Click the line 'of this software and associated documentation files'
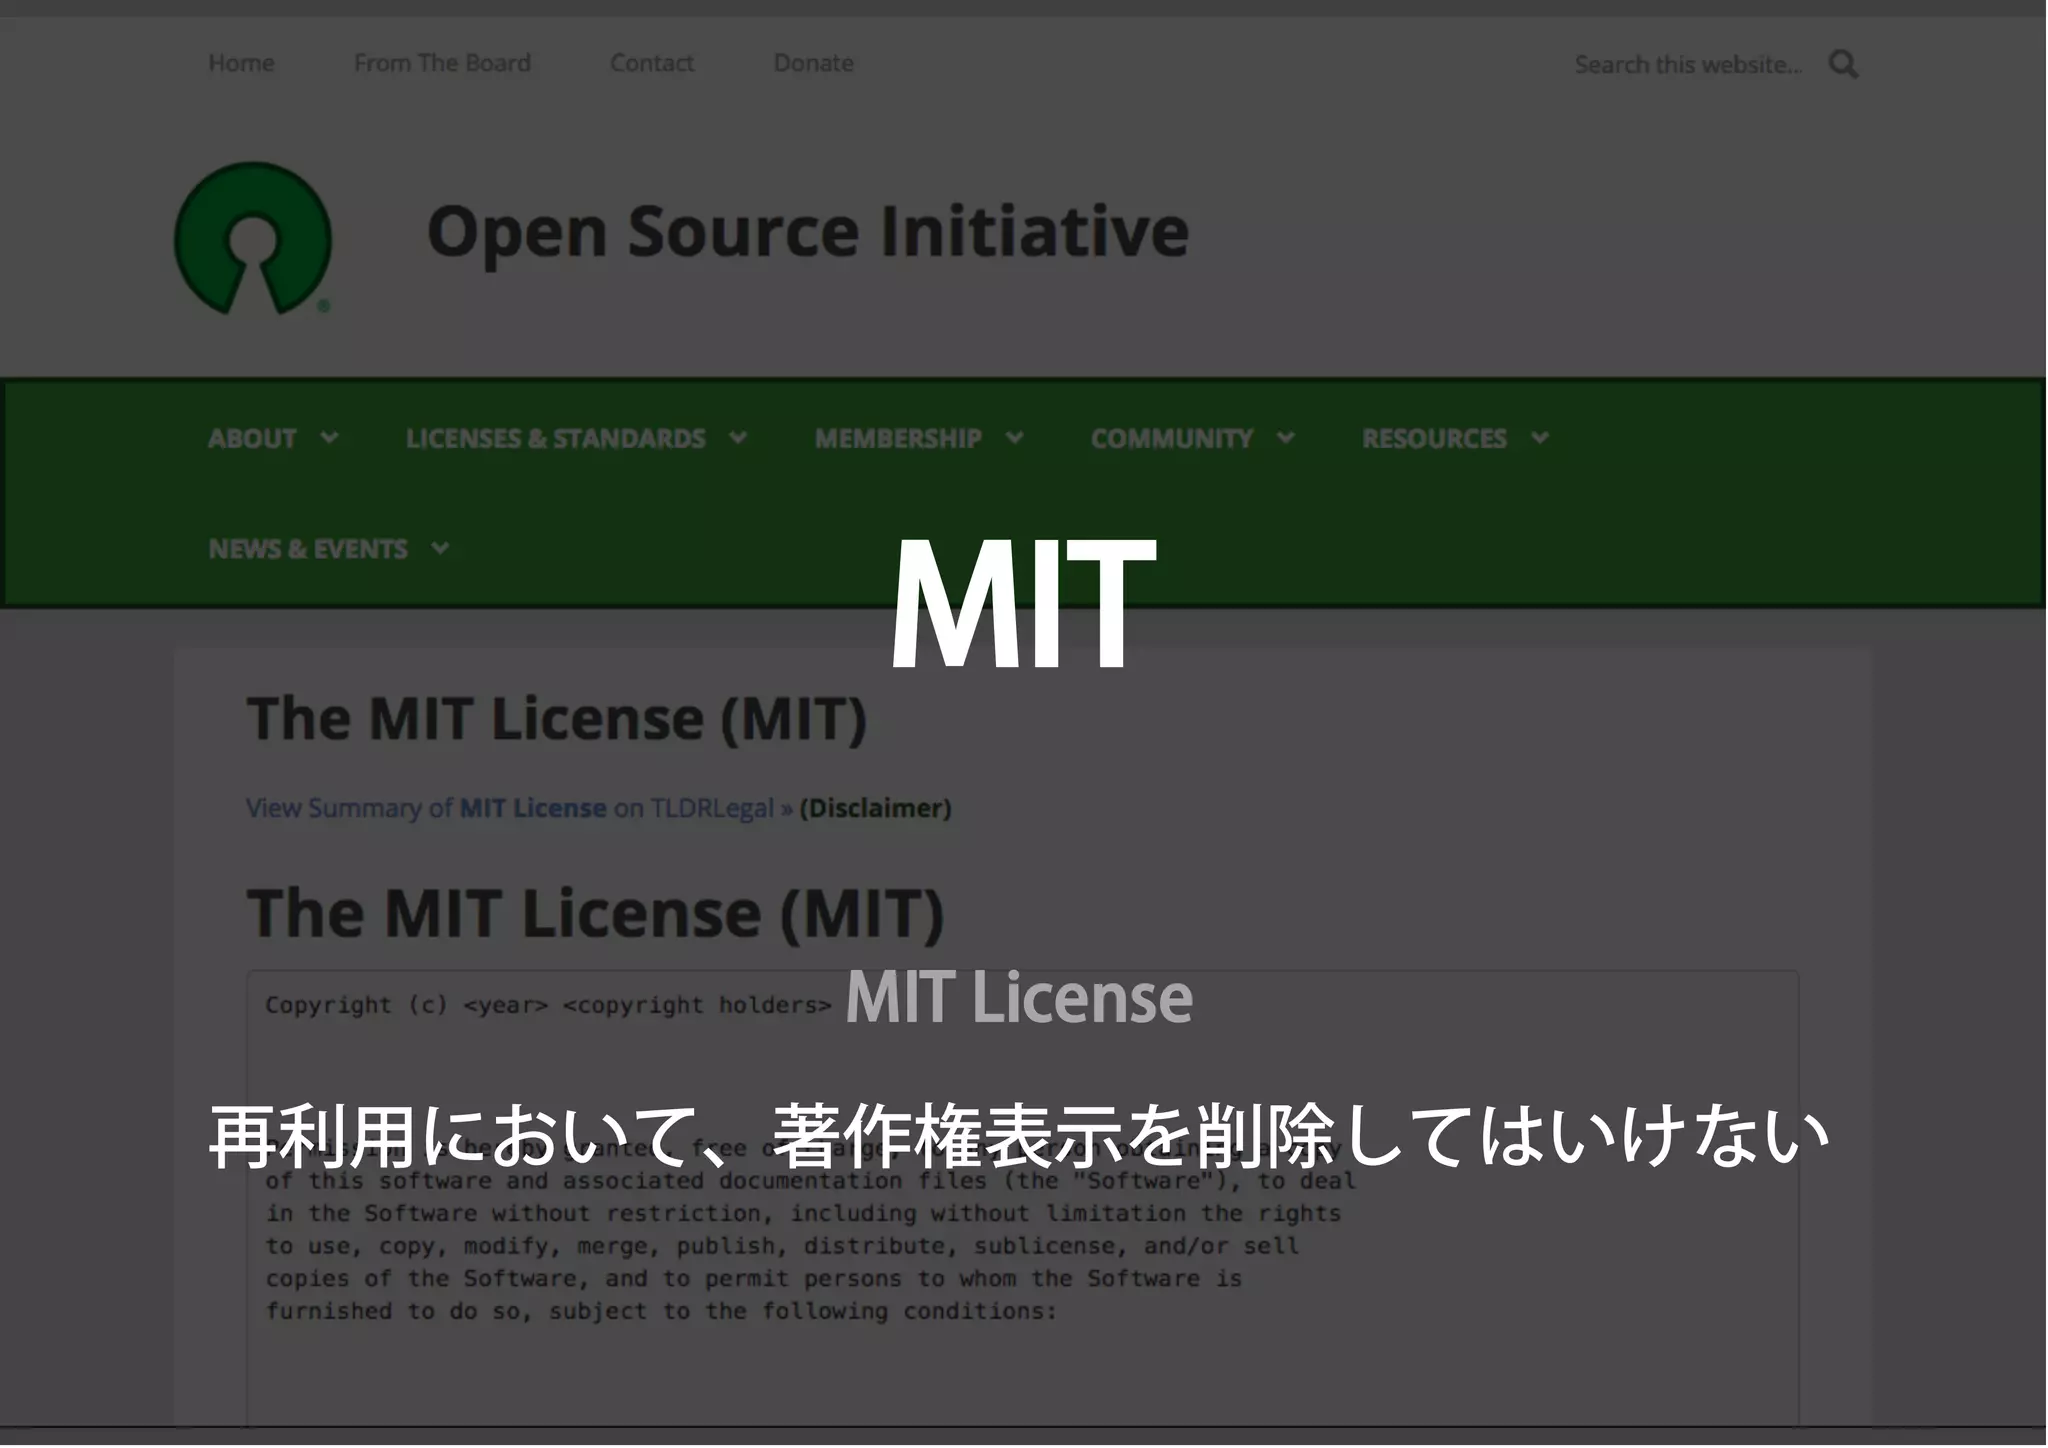 [x=810, y=1181]
